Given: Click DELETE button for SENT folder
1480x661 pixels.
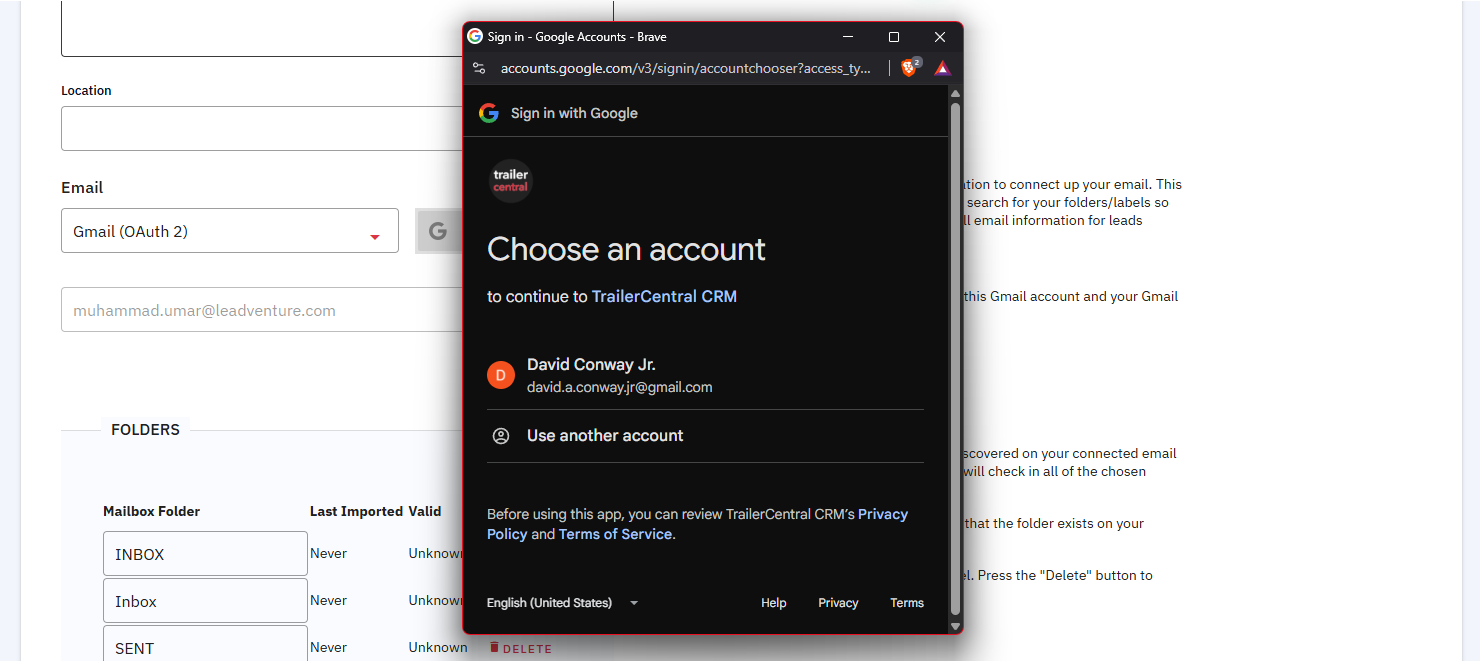Looking at the screenshot, I should click(x=521, y=648).
